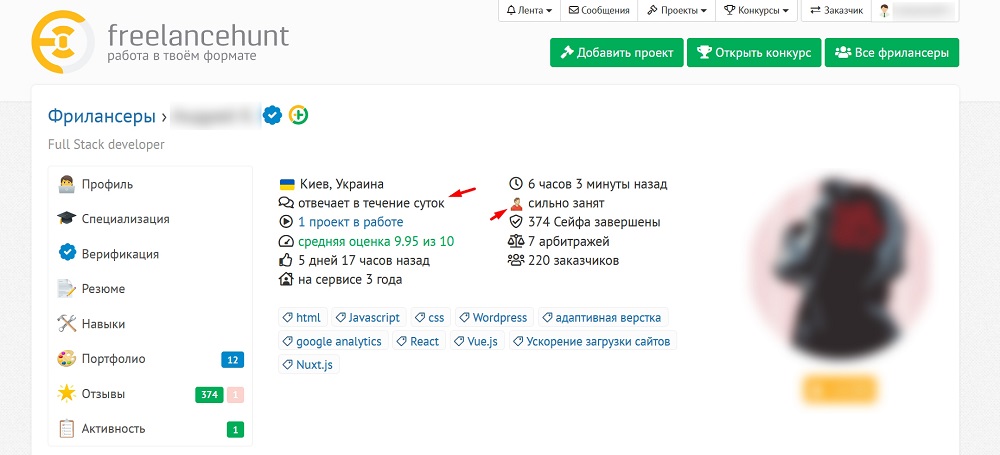
Task: Select the html skill tag
Action: point(303,317)
